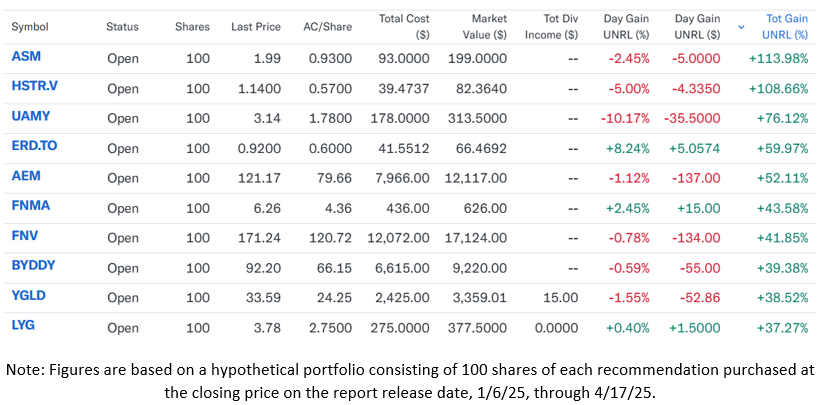Click the UAMY ticker symbol
Viewport: 829px width, 405px height.
[28, 117]
